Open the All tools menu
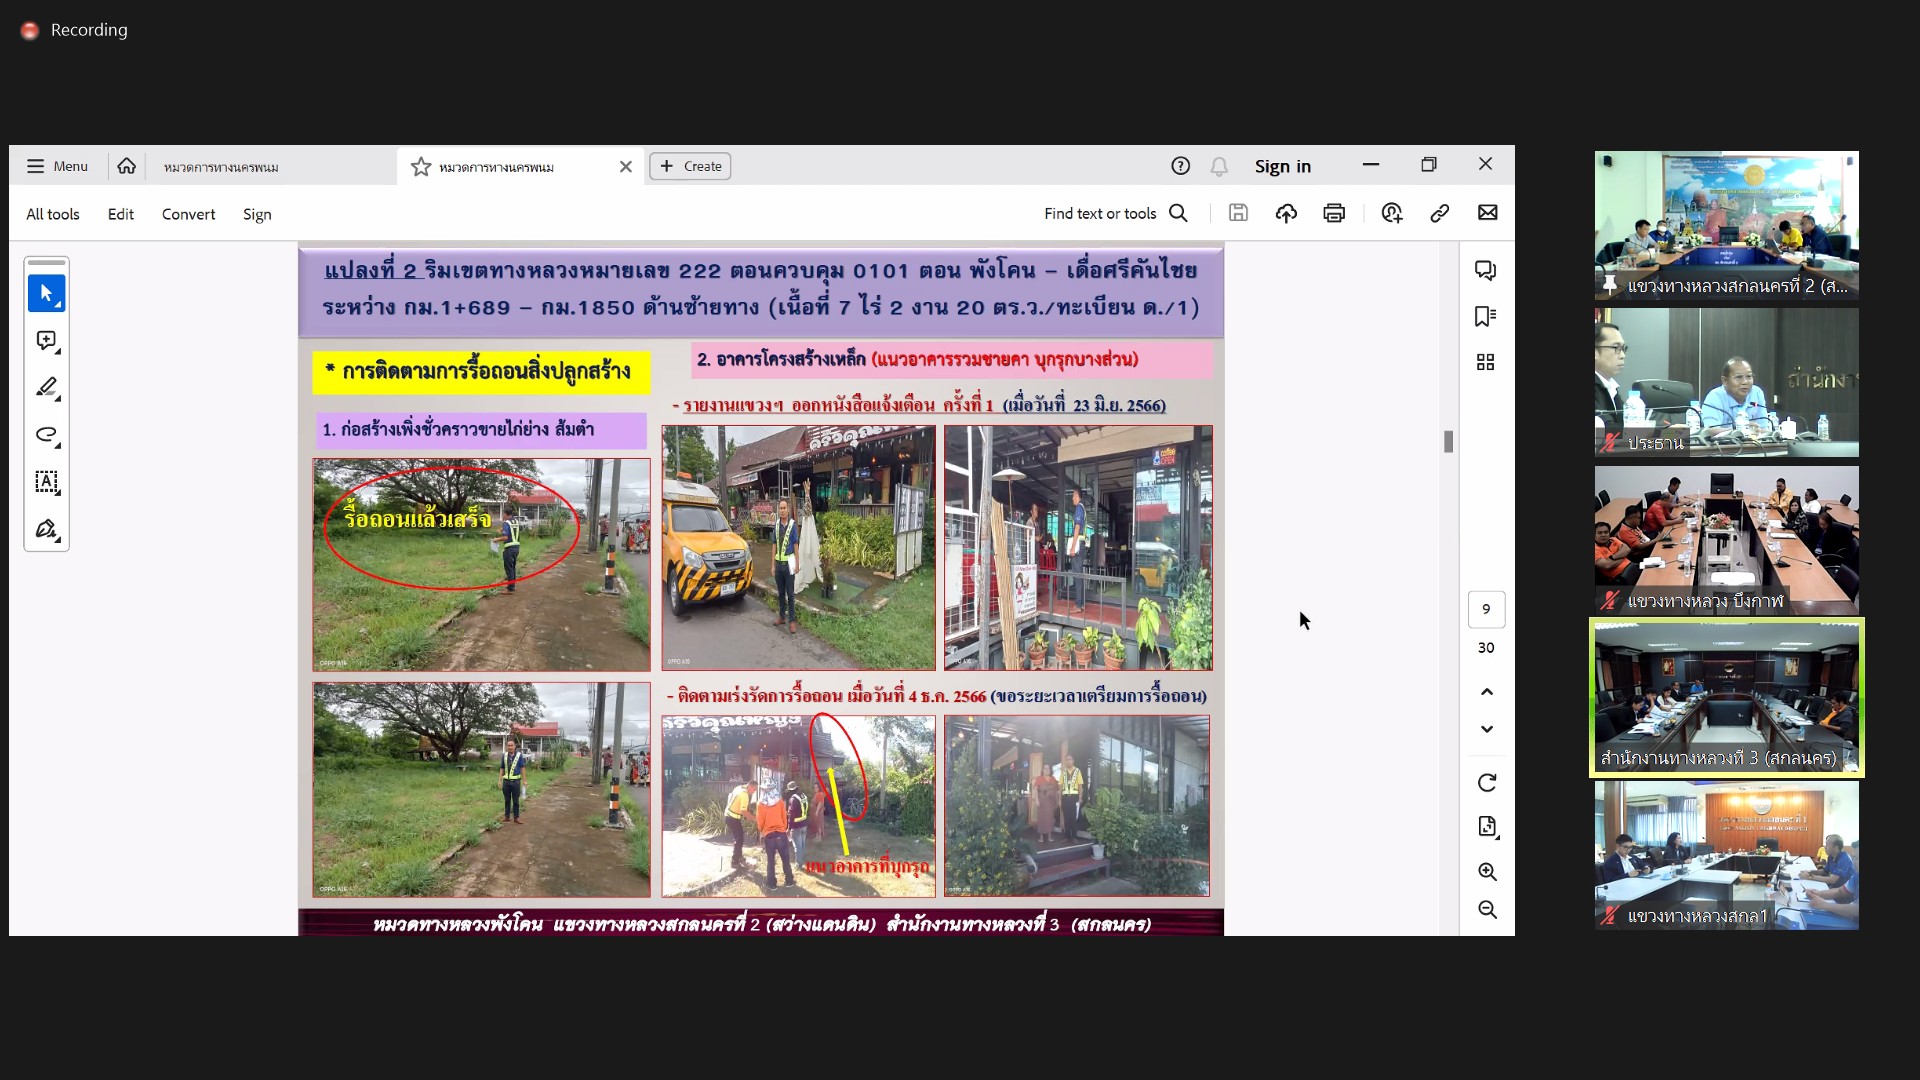The image size is (1920, 1080). click(x=52, y=214)
